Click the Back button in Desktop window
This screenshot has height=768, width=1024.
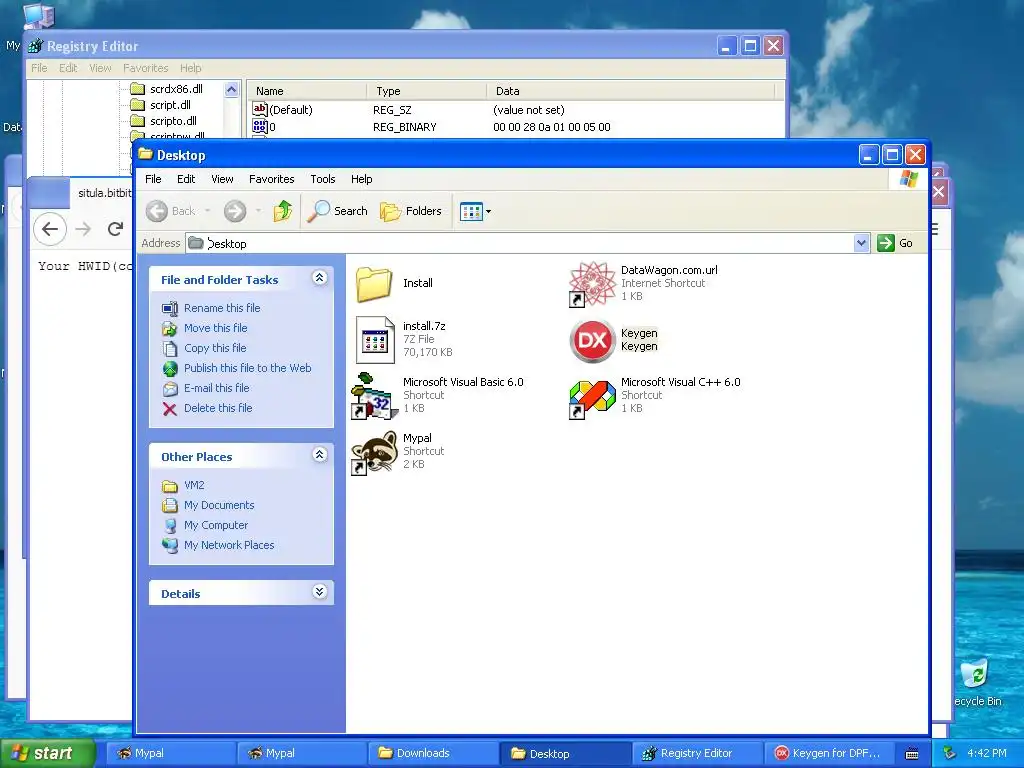click(170, 211)
